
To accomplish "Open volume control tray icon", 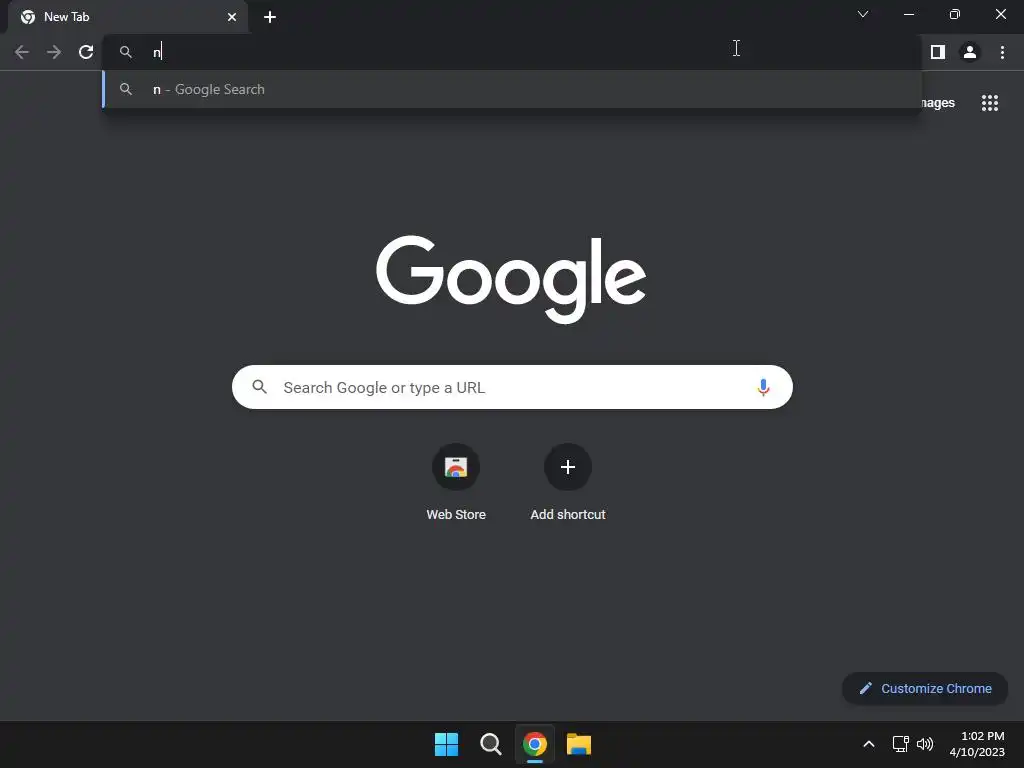I will click(x=925, y=744).
